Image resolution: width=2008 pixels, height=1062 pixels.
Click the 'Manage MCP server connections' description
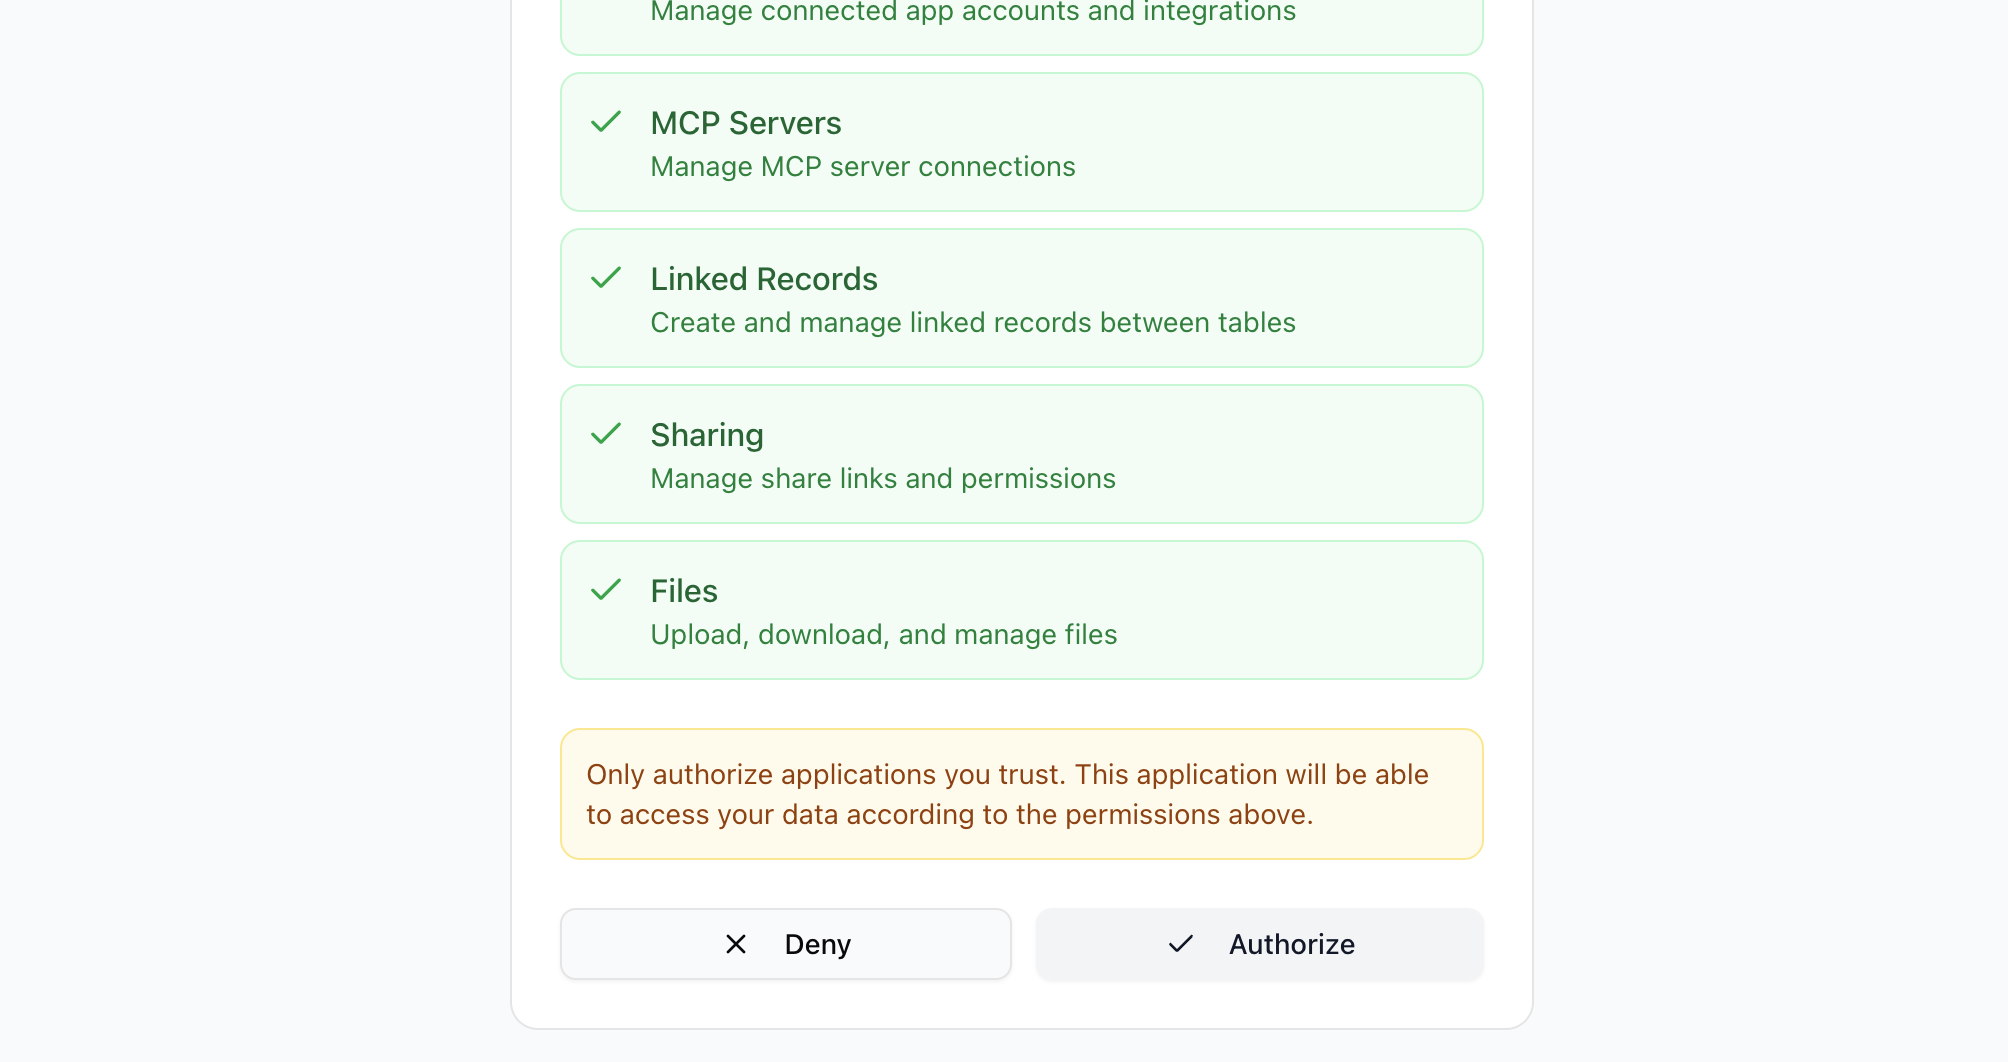click(863, 167)
